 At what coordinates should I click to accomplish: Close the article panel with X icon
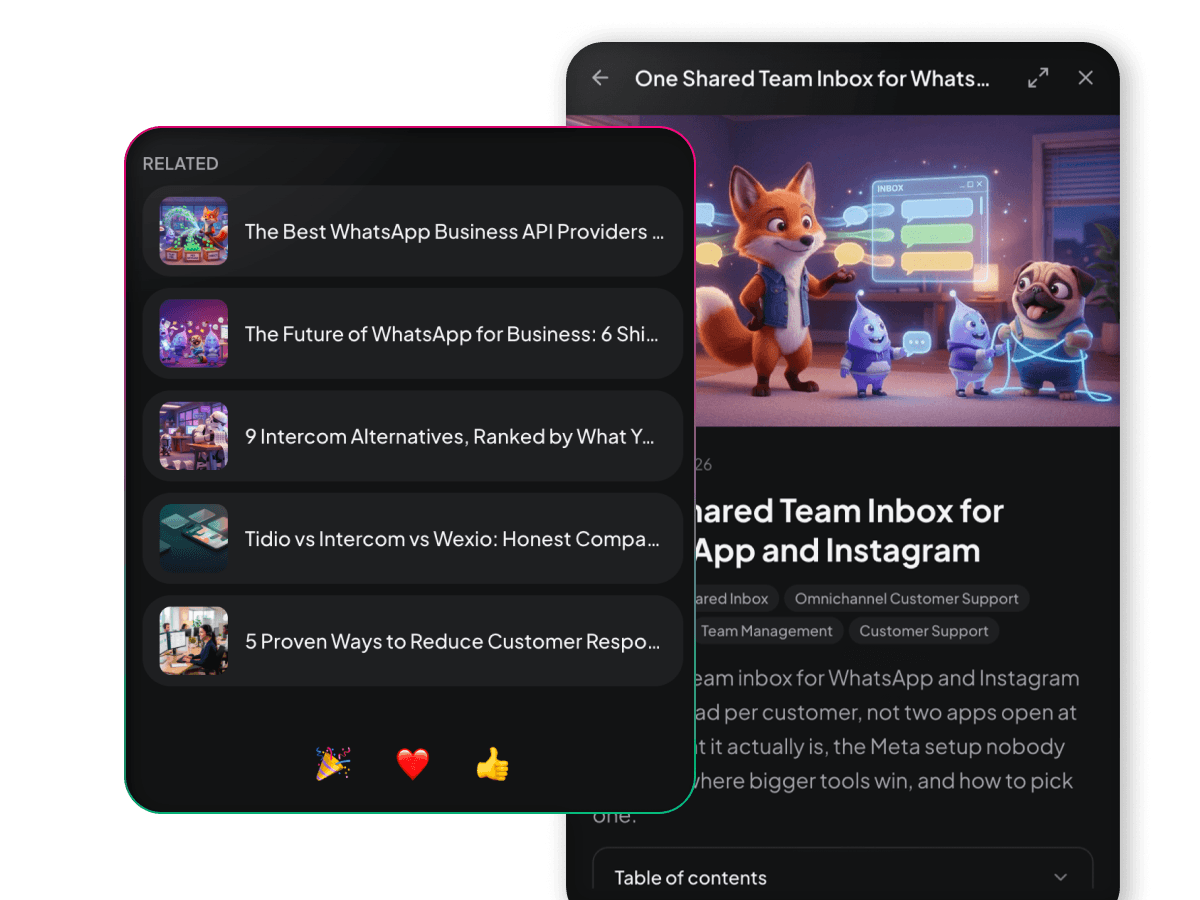tap(1085, 78)
